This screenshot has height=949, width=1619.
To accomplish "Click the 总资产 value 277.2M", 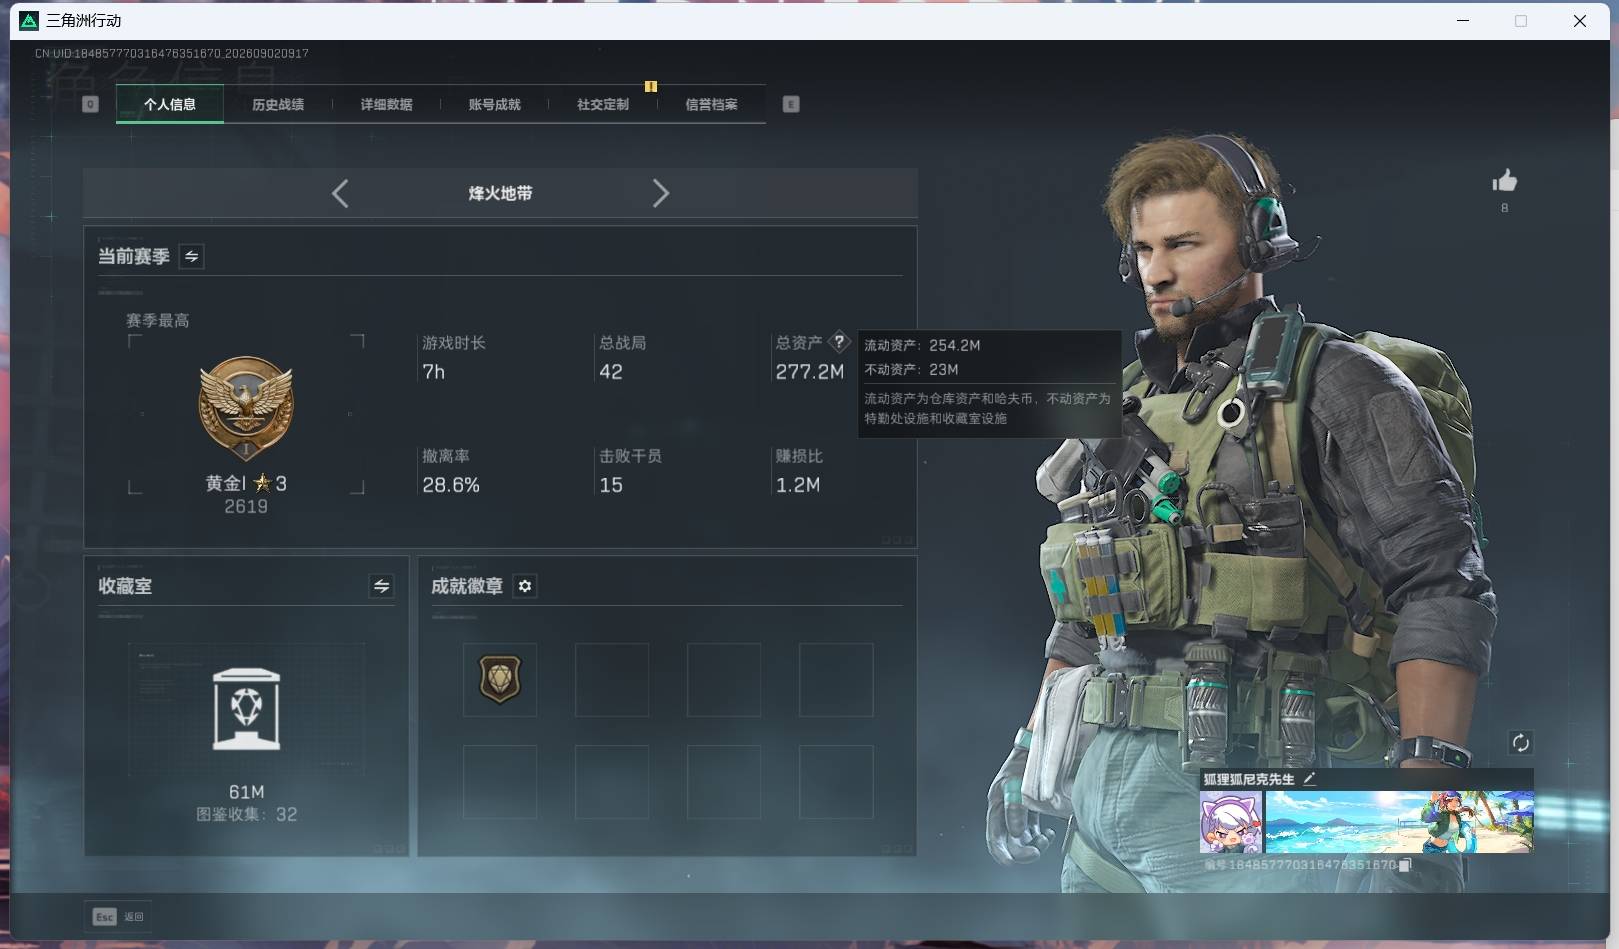I will tap(810, 372).
